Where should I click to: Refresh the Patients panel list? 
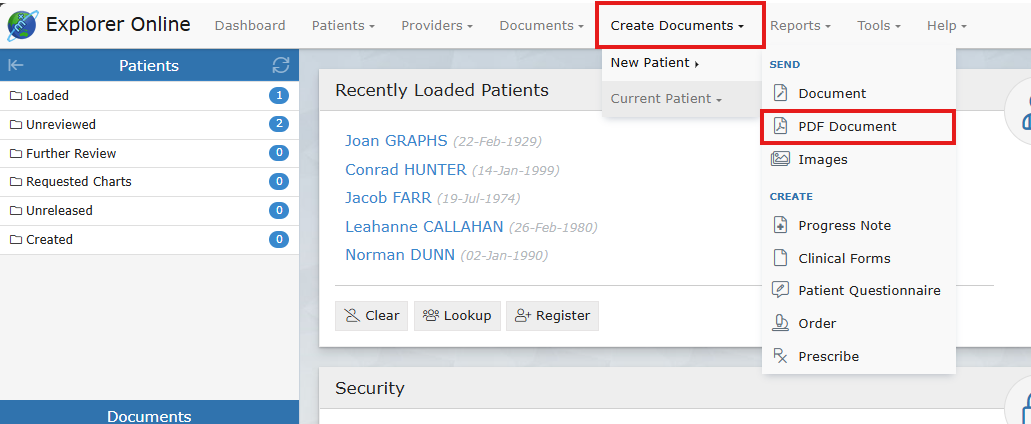281,66
